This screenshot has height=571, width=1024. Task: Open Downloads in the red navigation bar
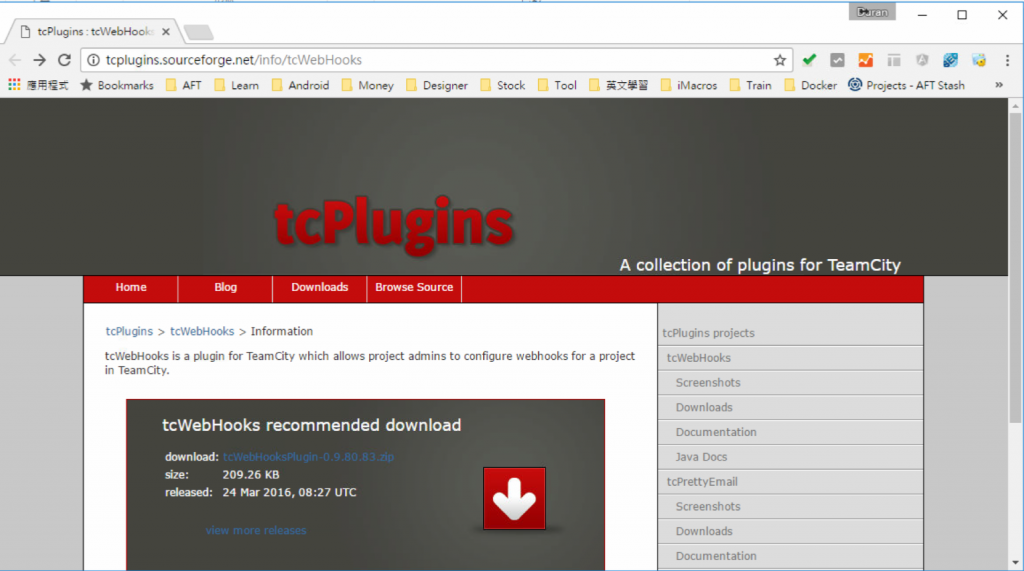click(319, 287)
